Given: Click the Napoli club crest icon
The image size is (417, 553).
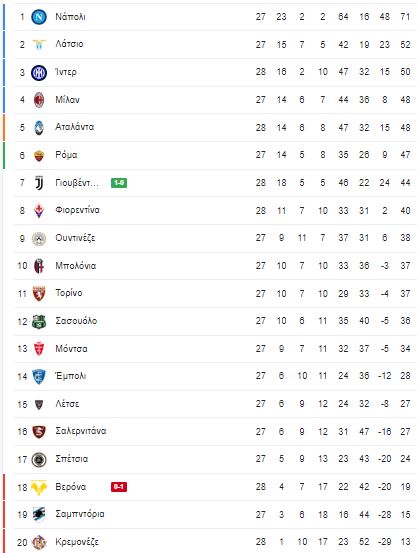Looking at the screenshot, I should point(39,17).
